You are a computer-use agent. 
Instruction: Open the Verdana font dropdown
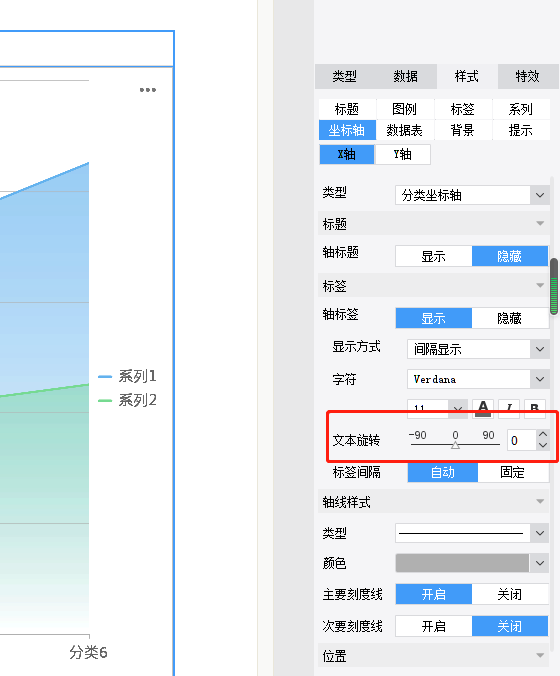click(478, 379)
